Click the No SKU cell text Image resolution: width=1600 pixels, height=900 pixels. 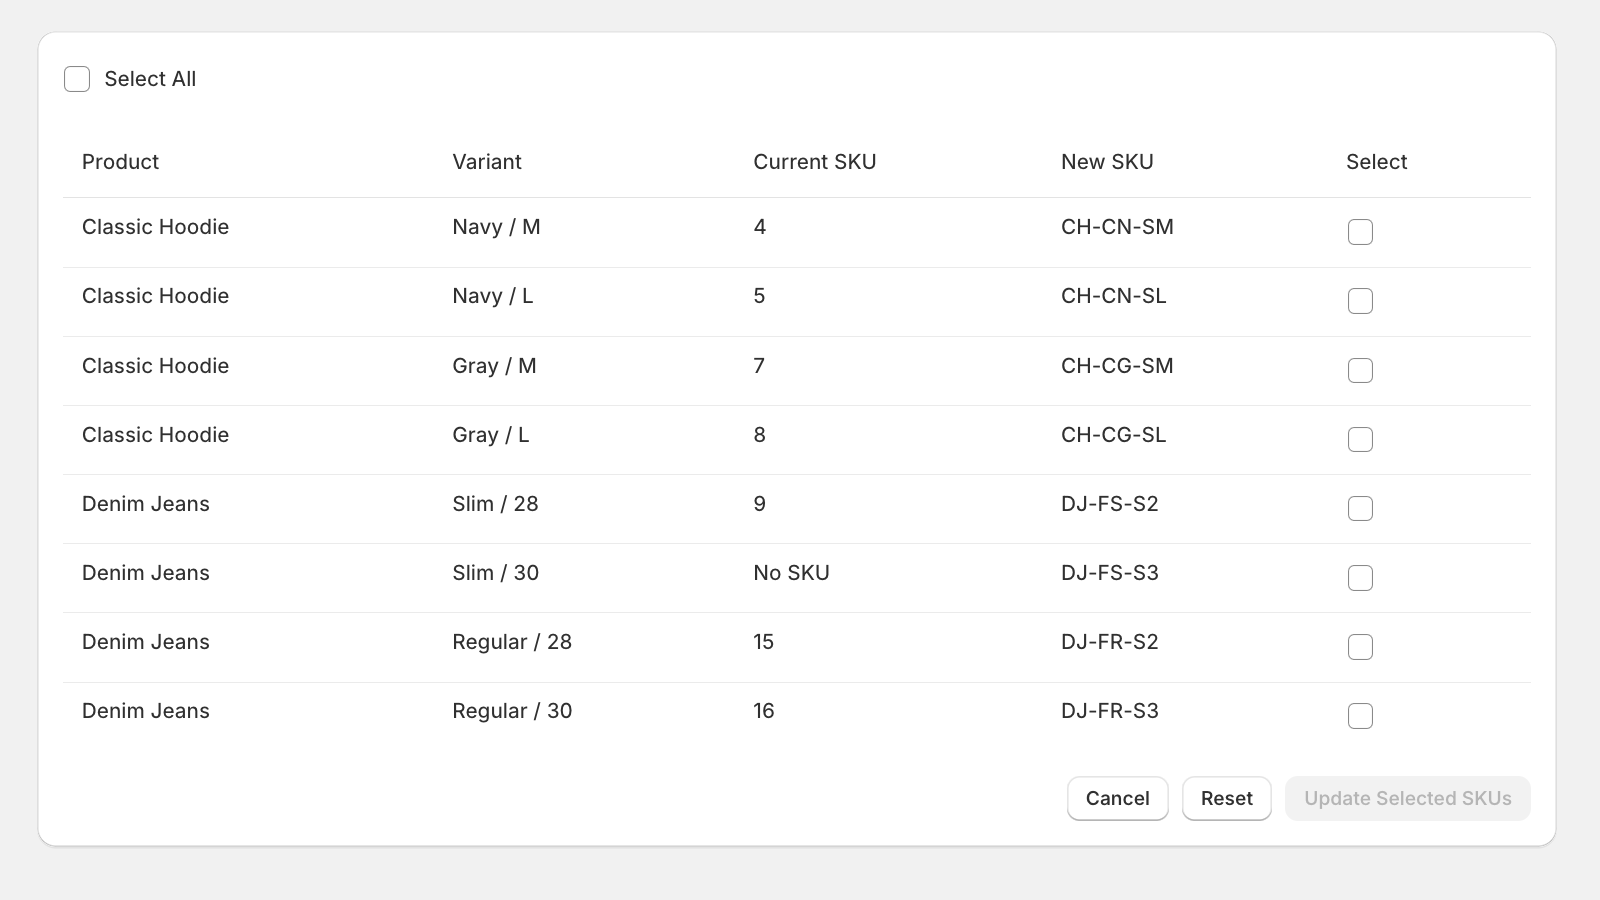[791, 573]
